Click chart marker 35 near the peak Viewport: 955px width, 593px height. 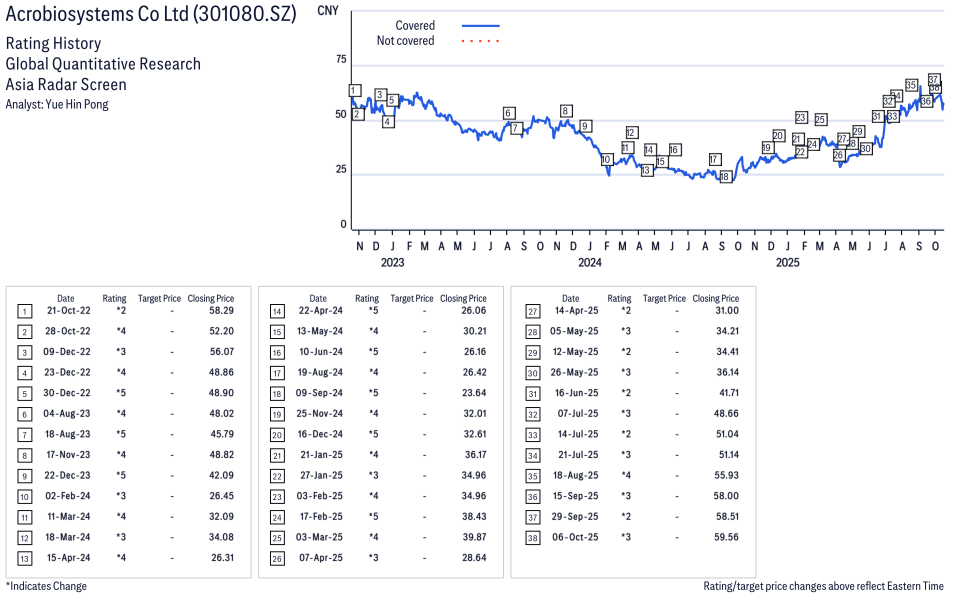(x=911, y=85)
